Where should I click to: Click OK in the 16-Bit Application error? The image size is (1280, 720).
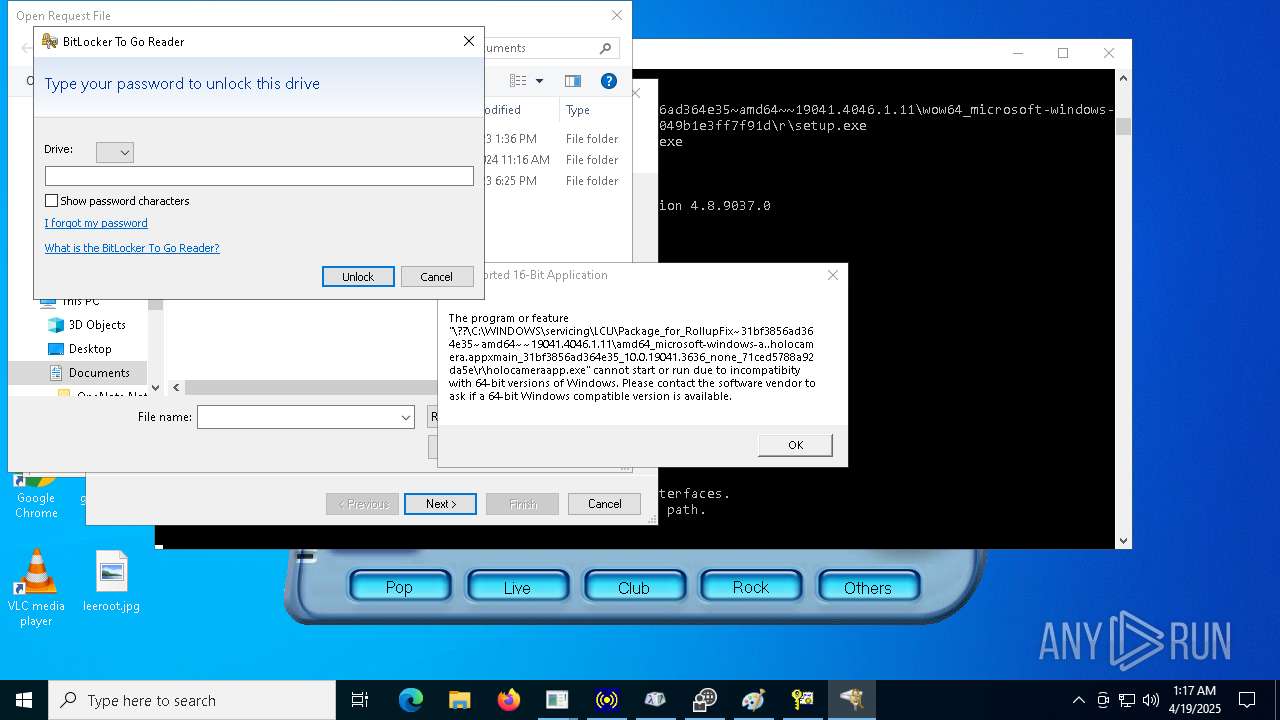pos(795,445)
